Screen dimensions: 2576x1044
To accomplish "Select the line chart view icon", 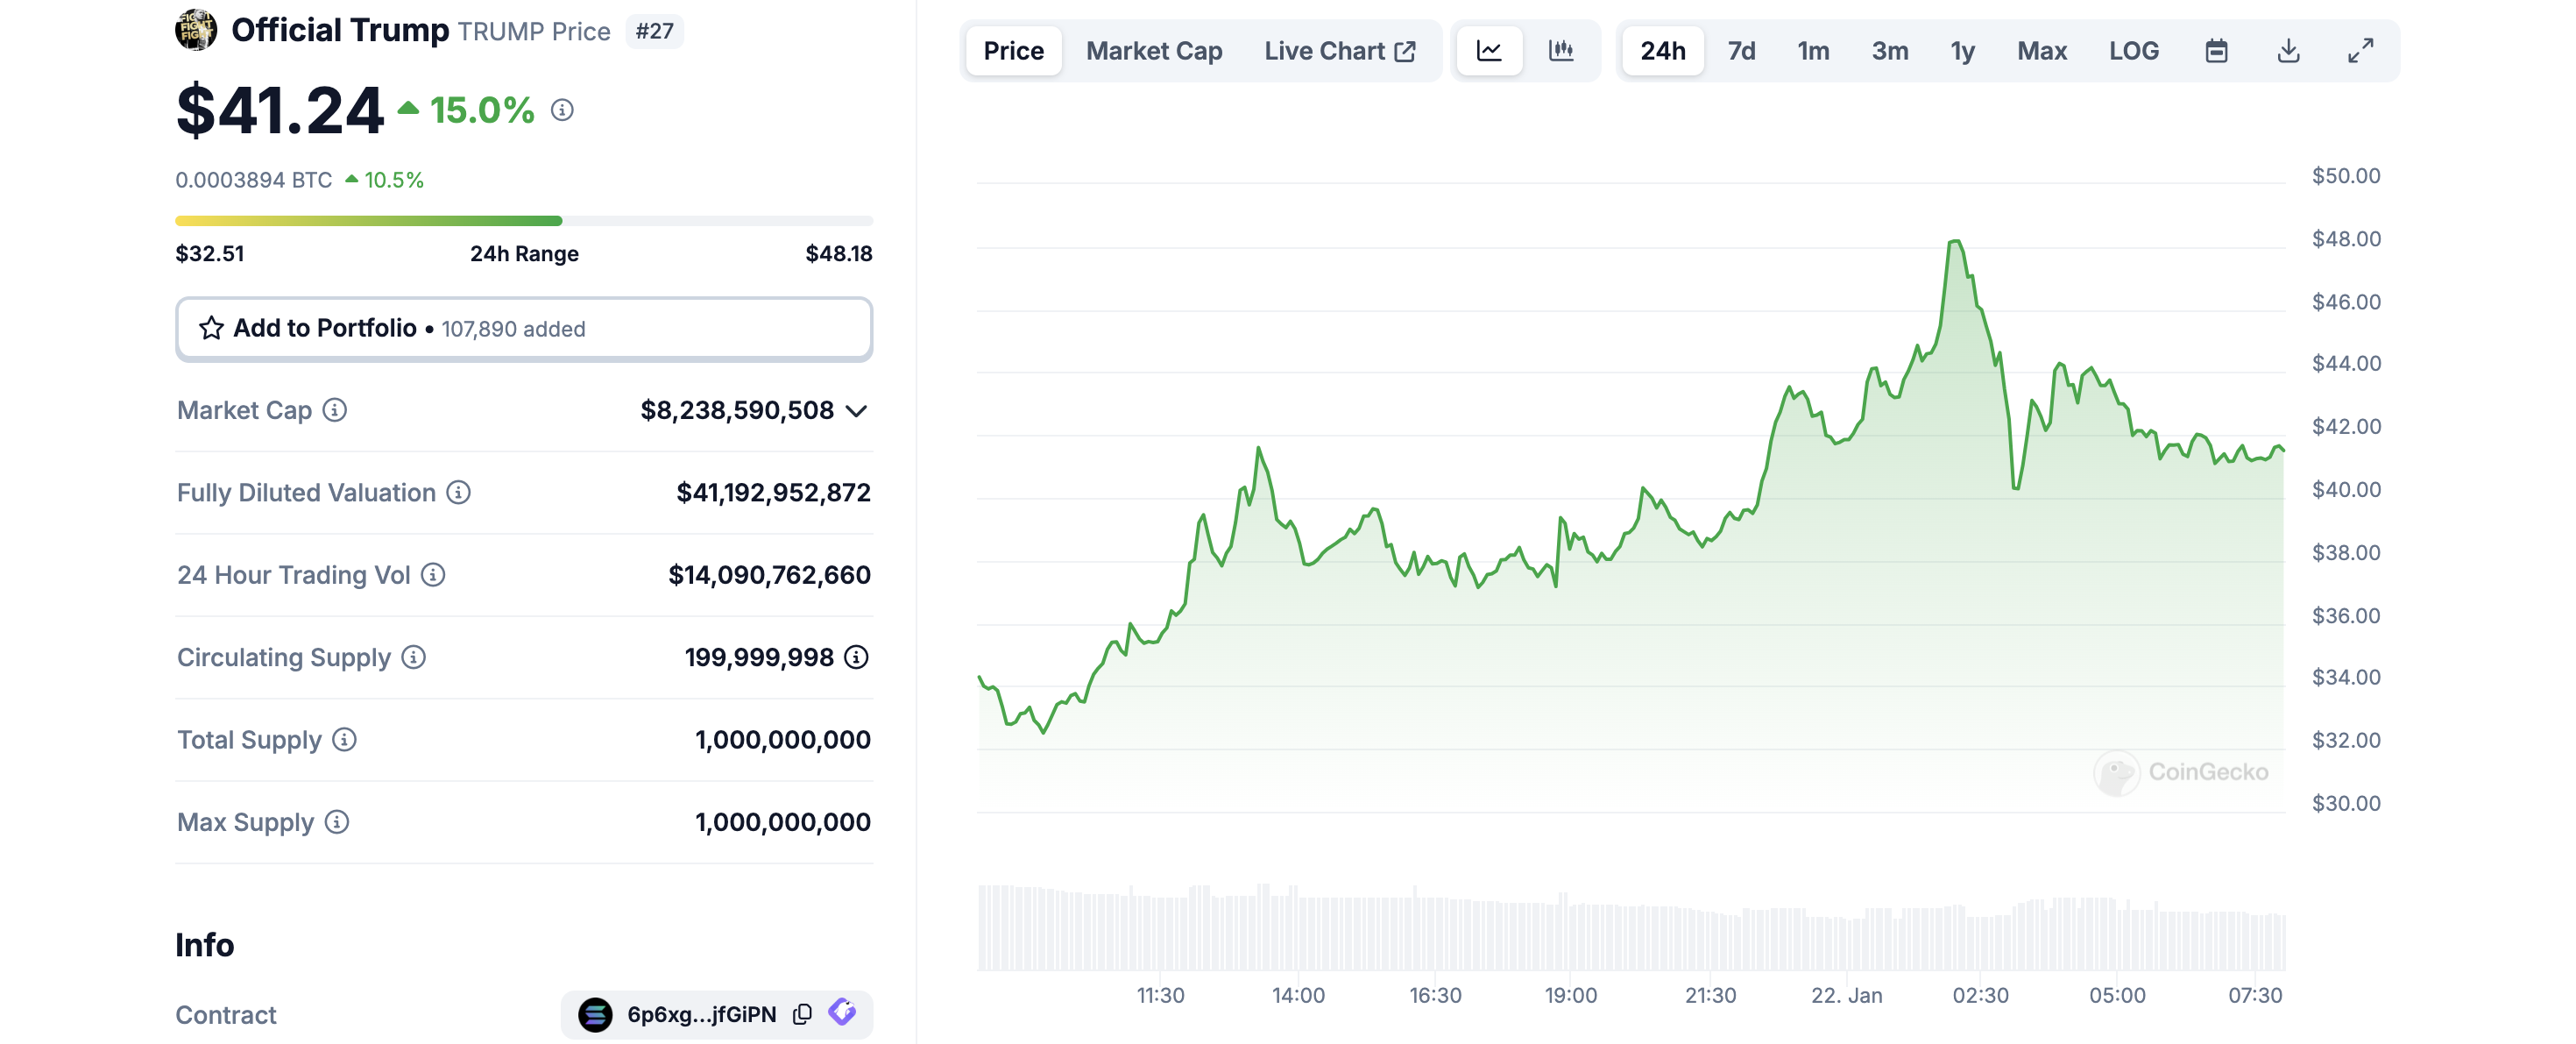I will (x=1489, y=50).
